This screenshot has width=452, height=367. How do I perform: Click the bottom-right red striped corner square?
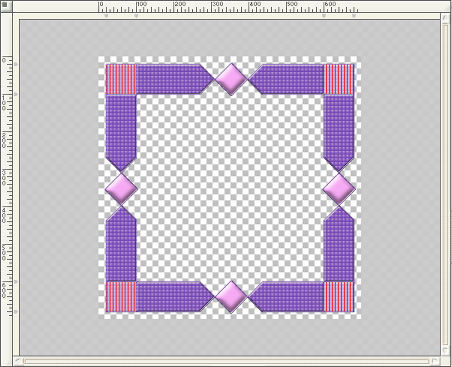[x=340, y=297]
